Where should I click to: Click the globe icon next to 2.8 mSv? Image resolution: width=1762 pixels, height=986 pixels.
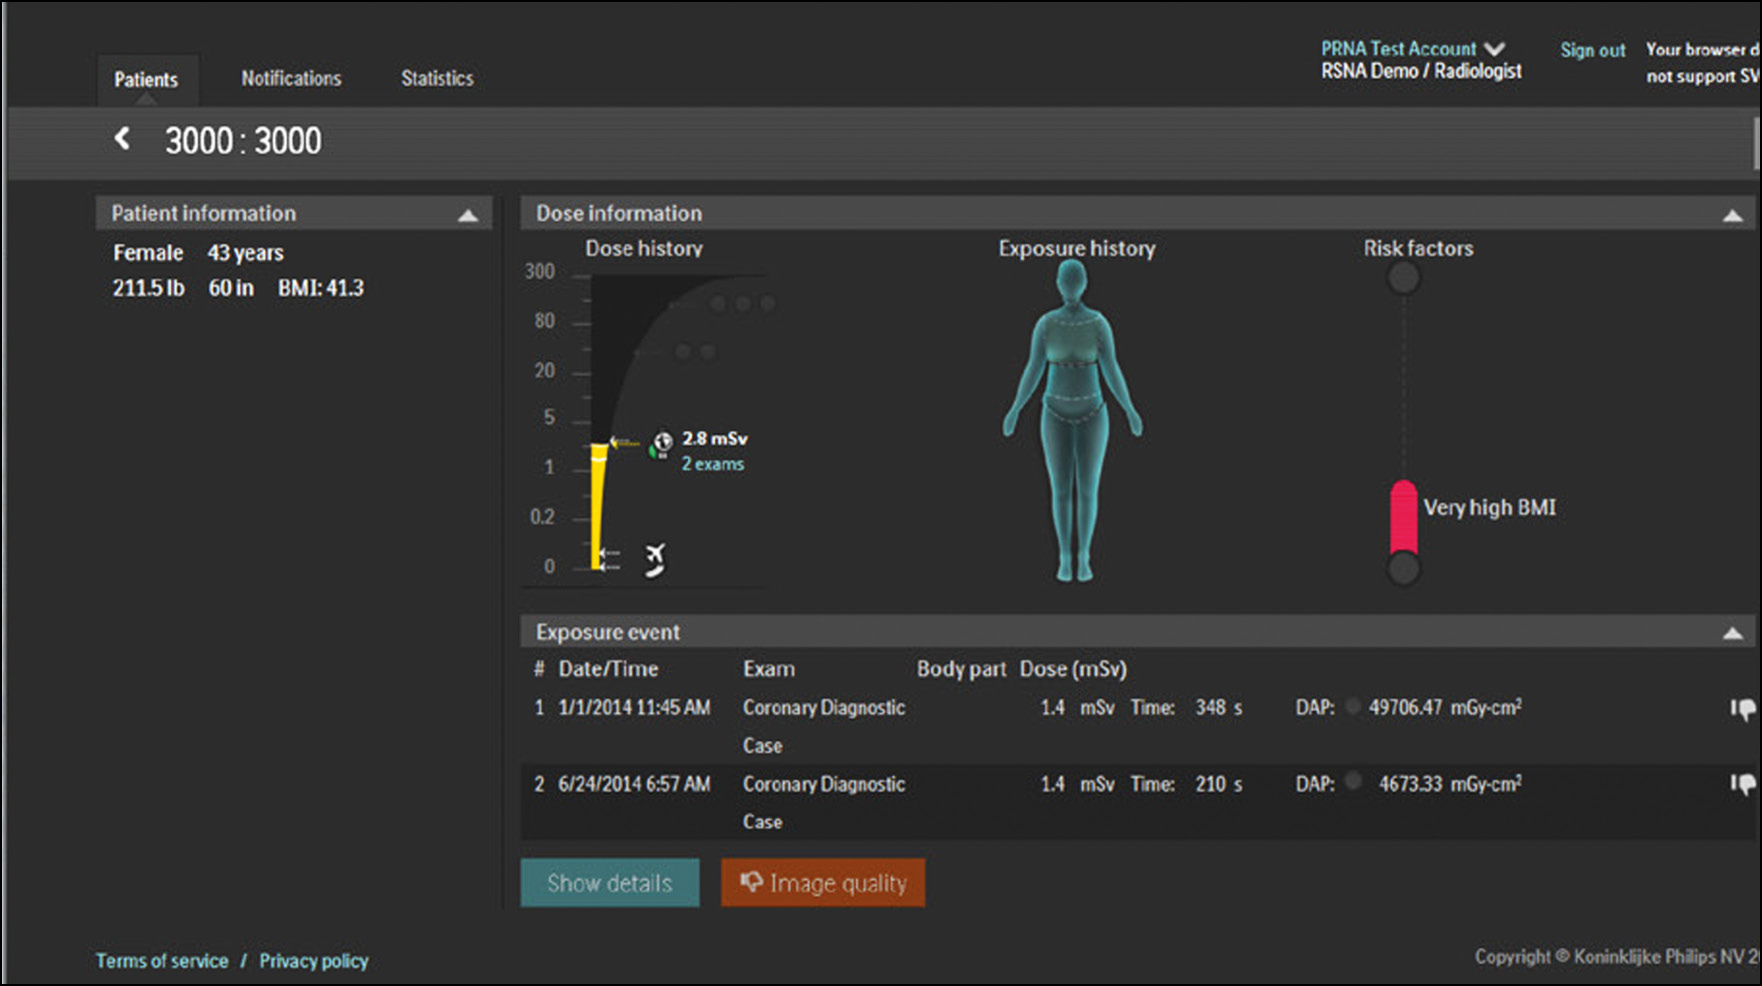click(662, 442)
